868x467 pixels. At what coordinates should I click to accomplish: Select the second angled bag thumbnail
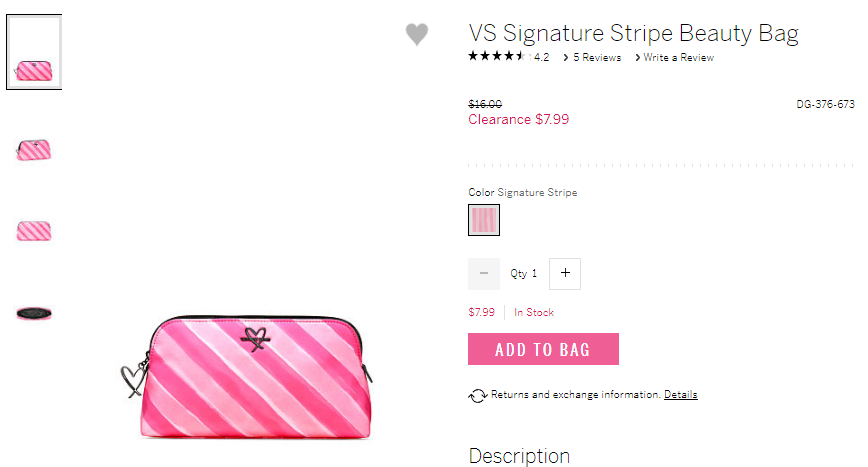point(34,149)
